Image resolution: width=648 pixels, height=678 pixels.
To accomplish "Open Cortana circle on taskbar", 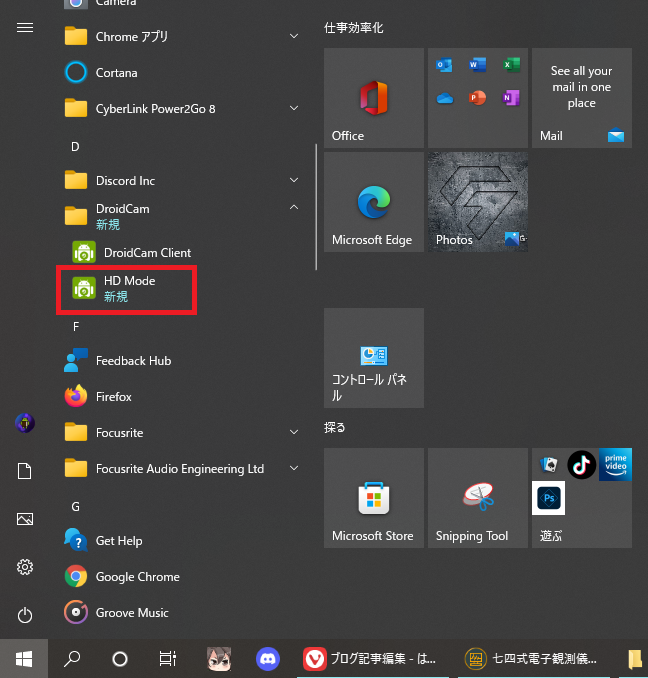I will pos(120,659).
